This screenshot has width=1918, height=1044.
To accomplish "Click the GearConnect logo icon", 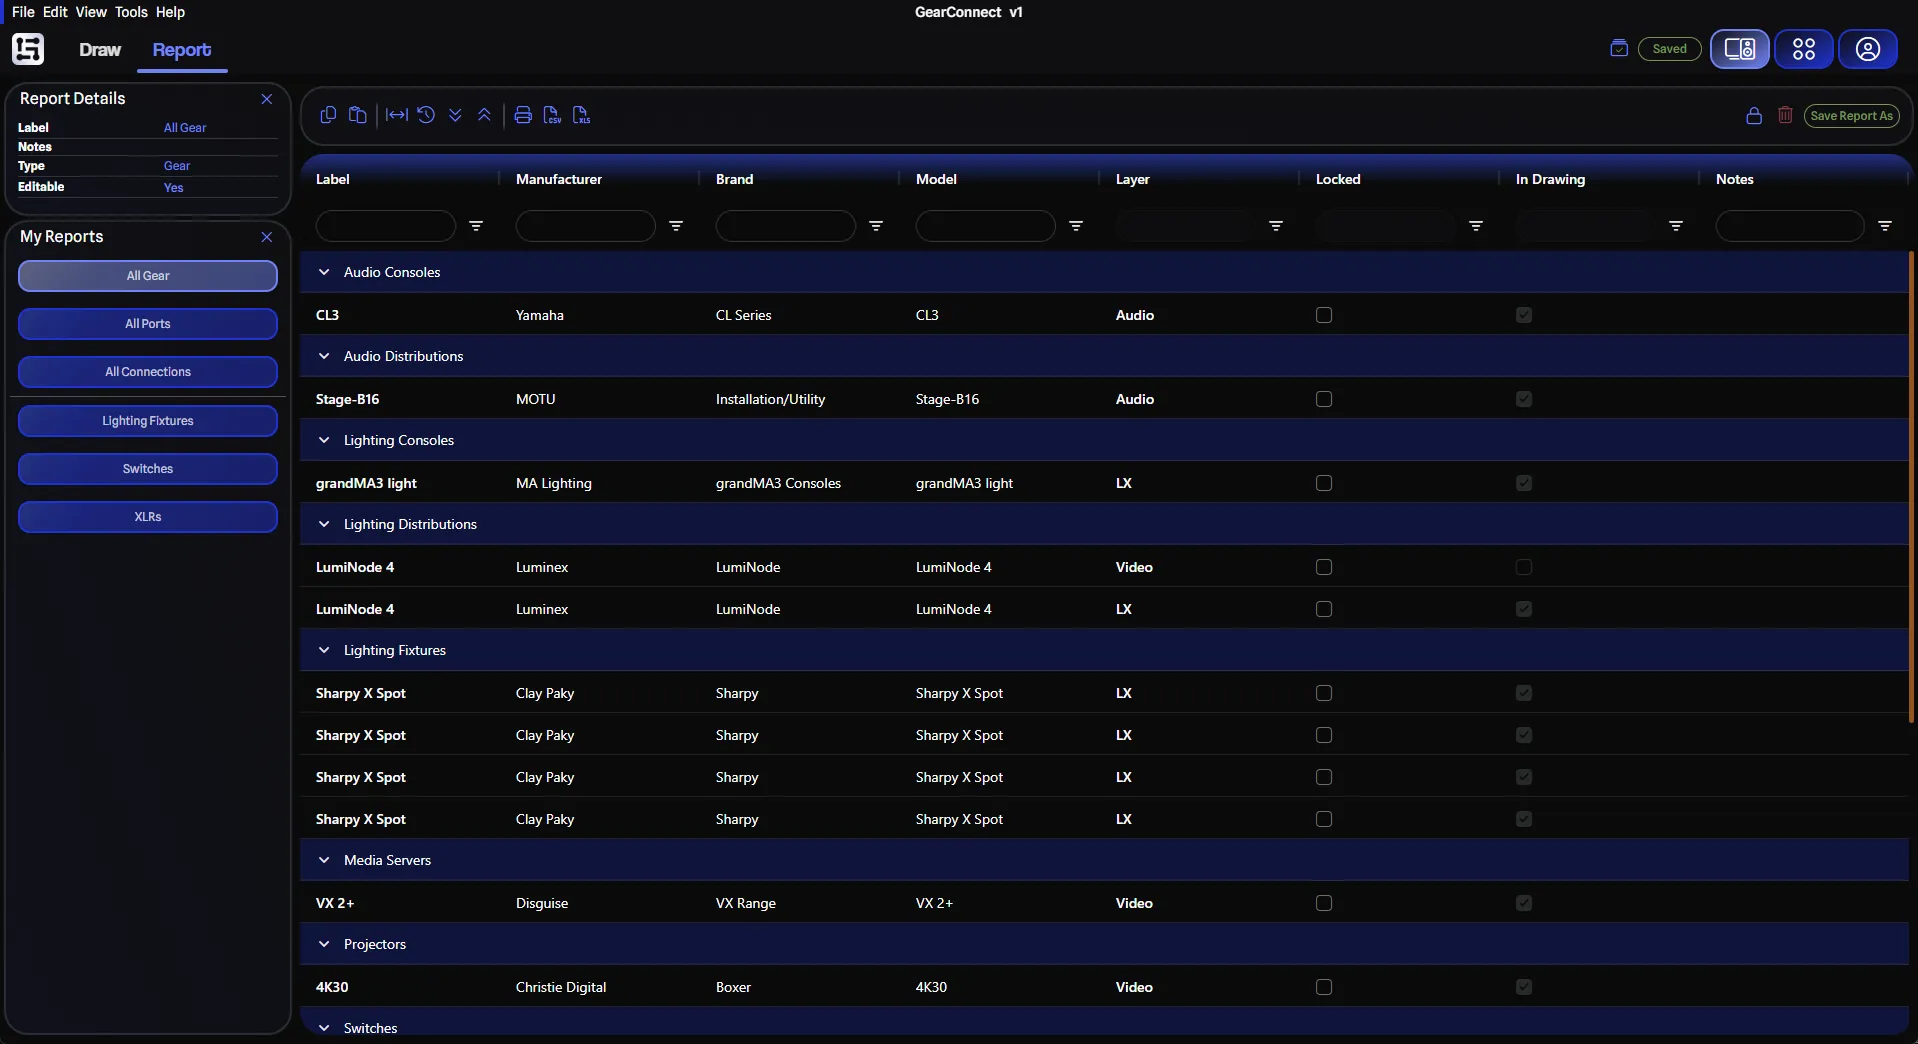I will (28, 49).
